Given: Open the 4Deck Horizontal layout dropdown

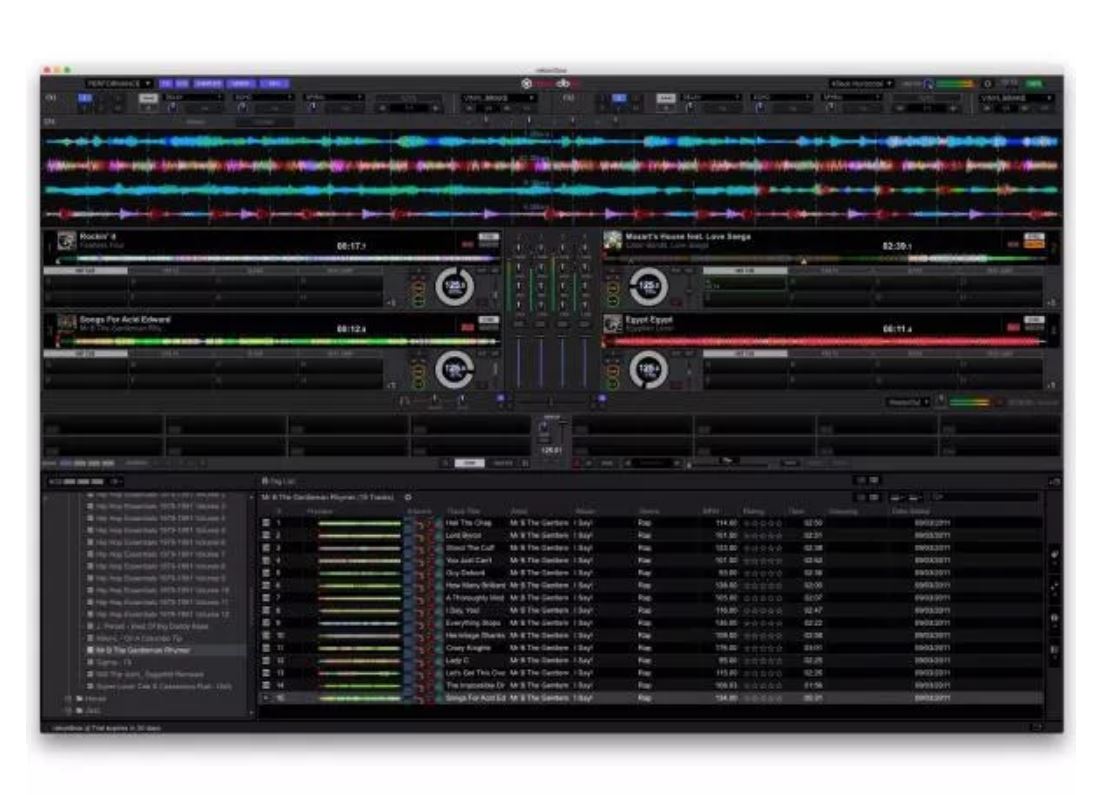Looking at the screenshot, I should tap(862, 84).
